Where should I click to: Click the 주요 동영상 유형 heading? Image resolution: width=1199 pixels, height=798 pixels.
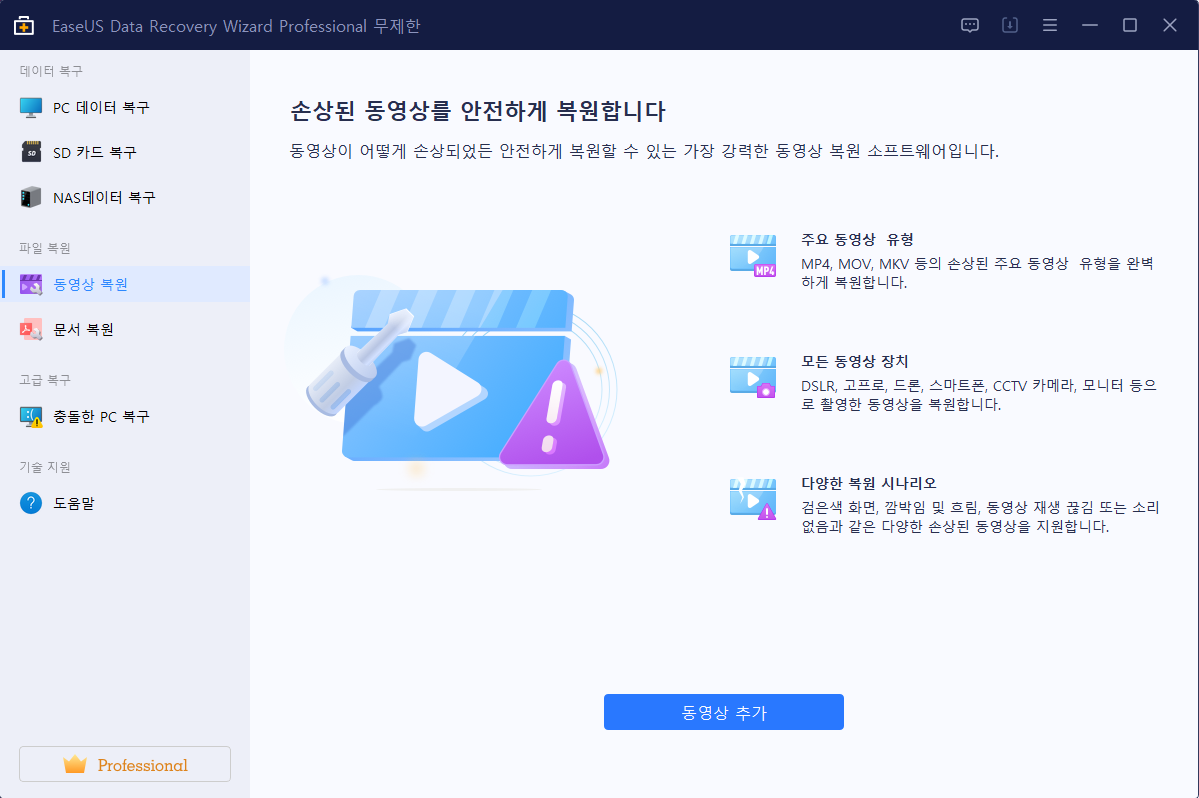(x=857, y=239)
